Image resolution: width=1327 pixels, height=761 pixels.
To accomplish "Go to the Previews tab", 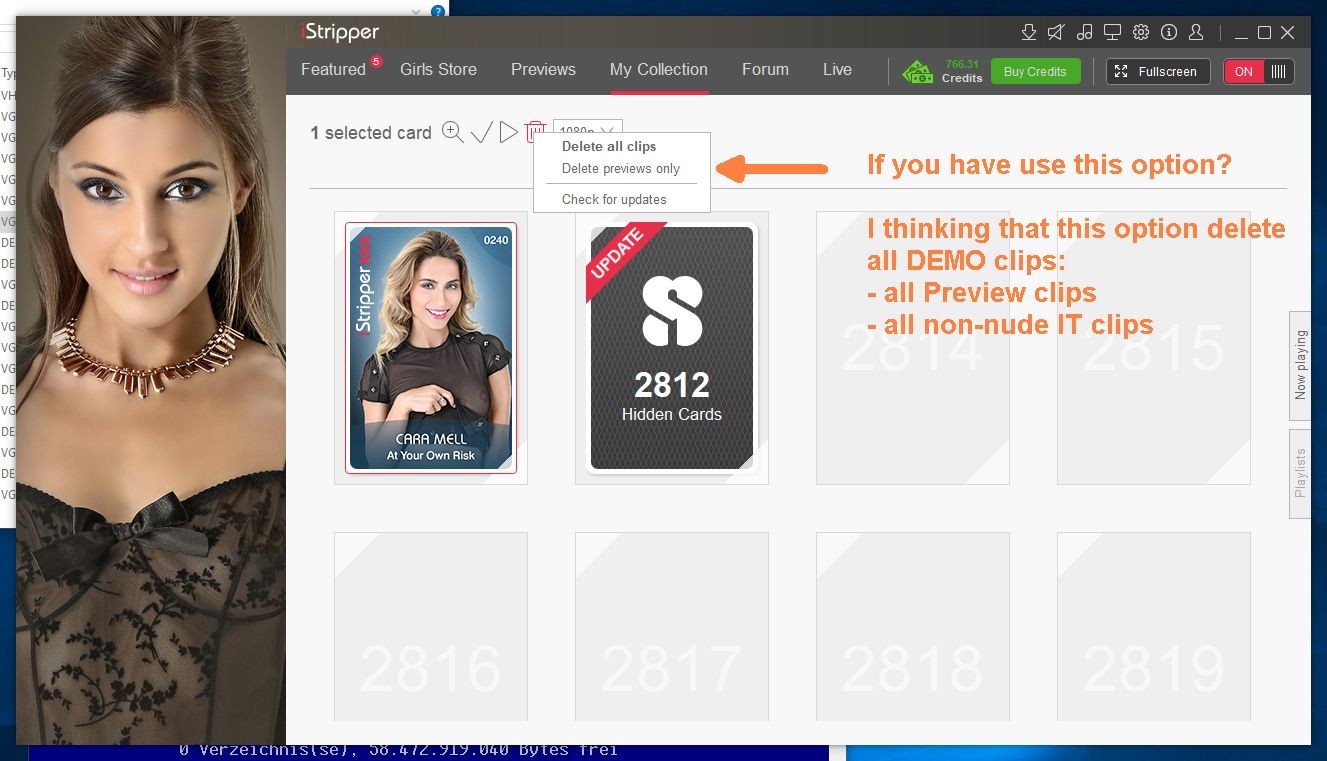I will point(543,69).
